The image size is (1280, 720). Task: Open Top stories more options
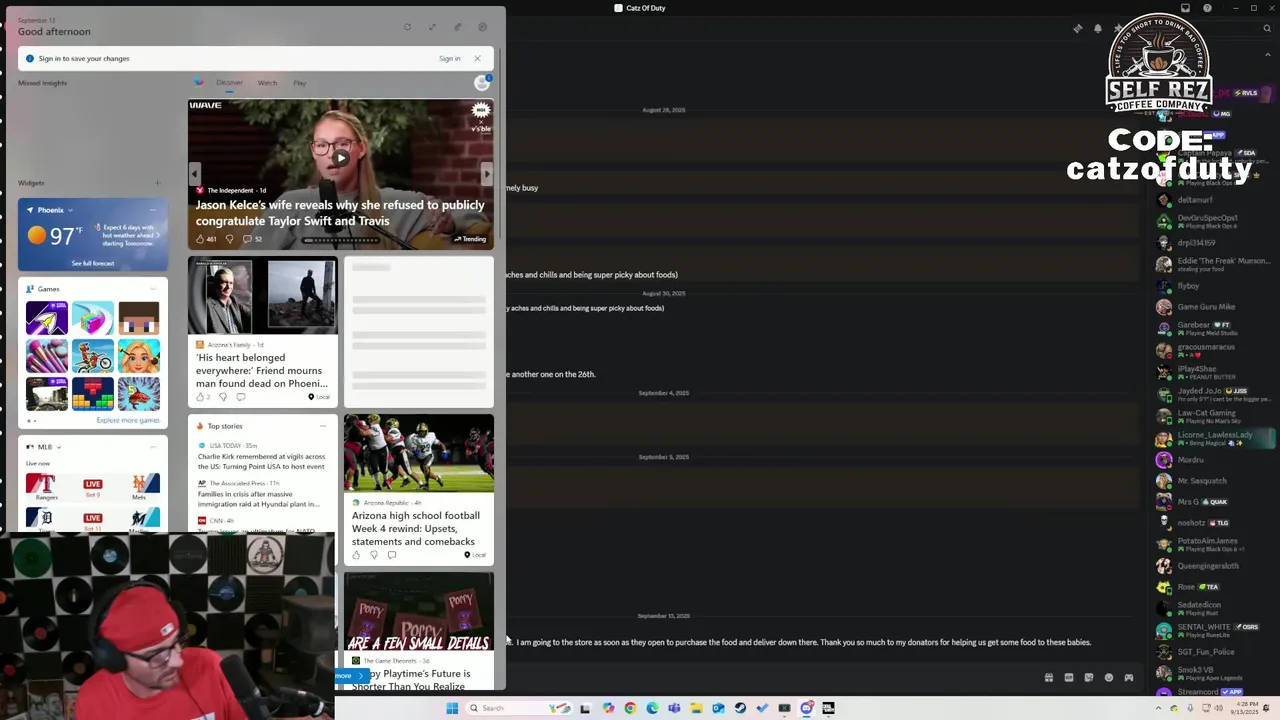coord(322,426)
